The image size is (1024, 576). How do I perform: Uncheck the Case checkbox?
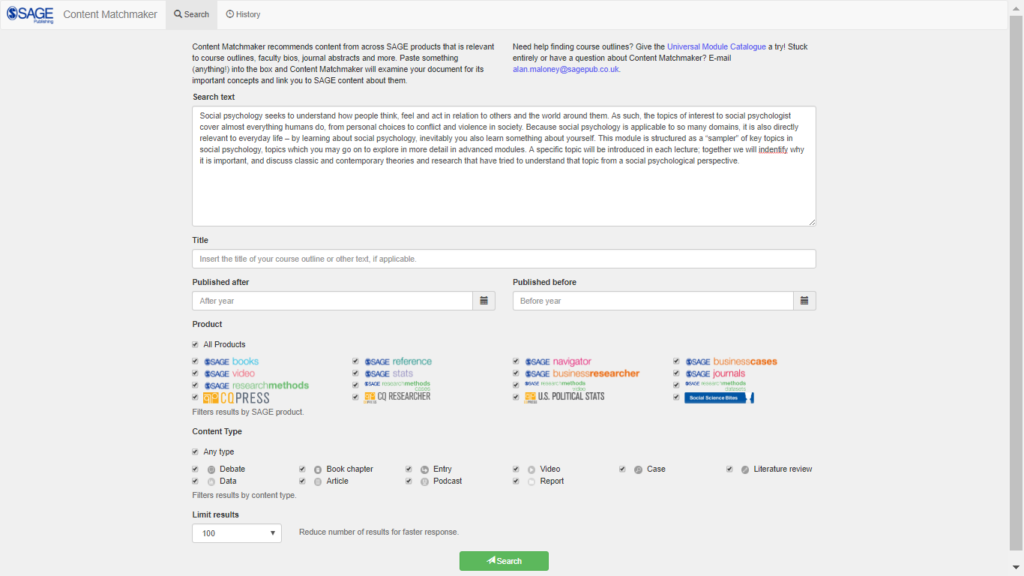tap(622, 469)
